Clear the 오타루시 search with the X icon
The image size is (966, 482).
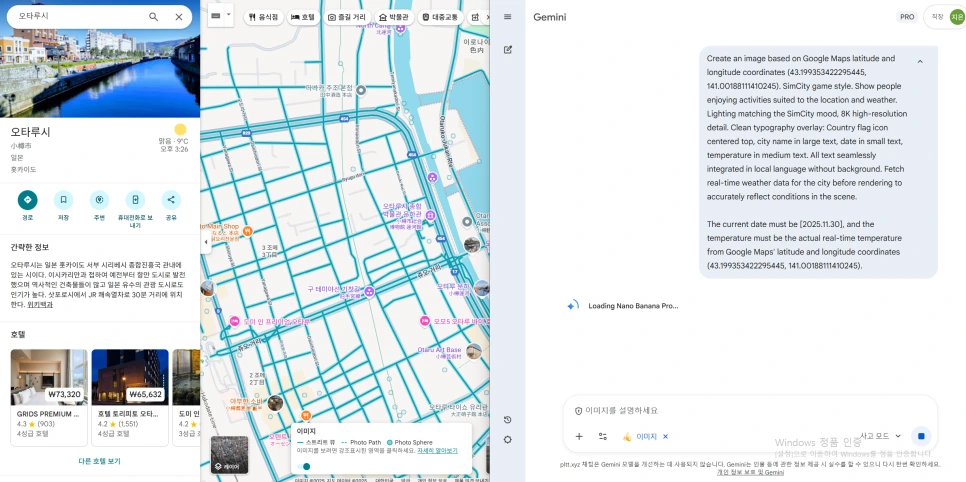click(x=179, y=17)
